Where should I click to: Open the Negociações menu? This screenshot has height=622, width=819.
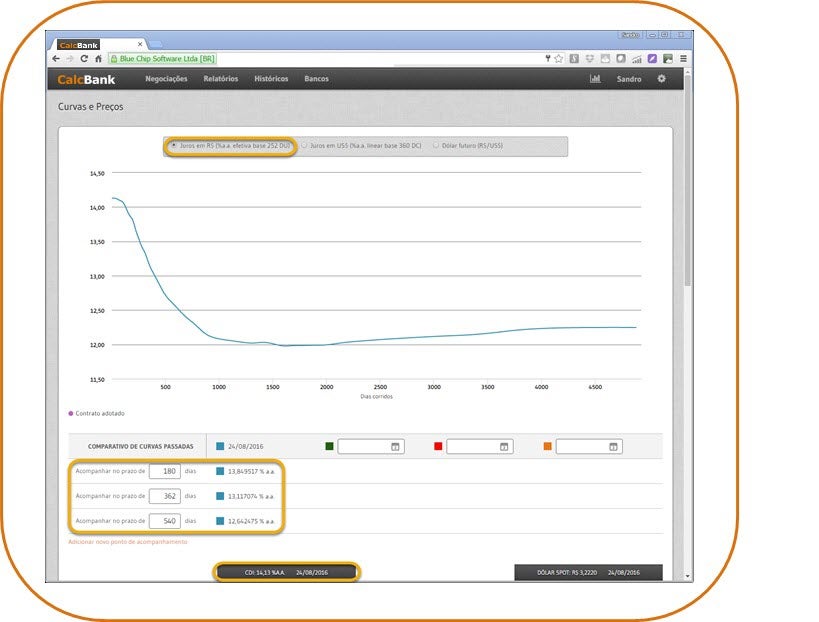166,79
